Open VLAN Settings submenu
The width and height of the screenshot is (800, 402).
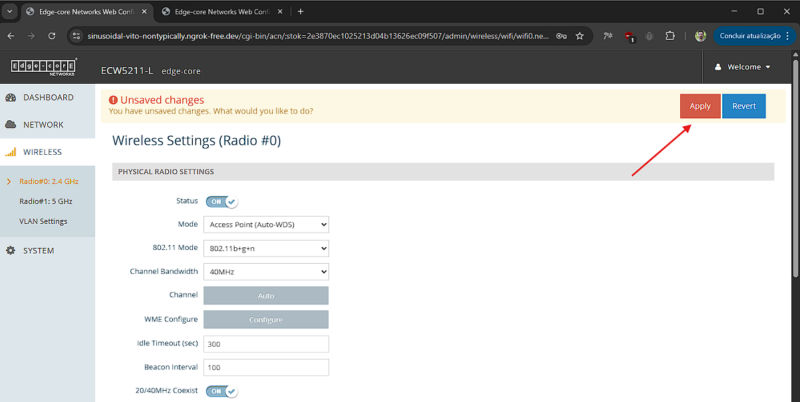(43, 221)
